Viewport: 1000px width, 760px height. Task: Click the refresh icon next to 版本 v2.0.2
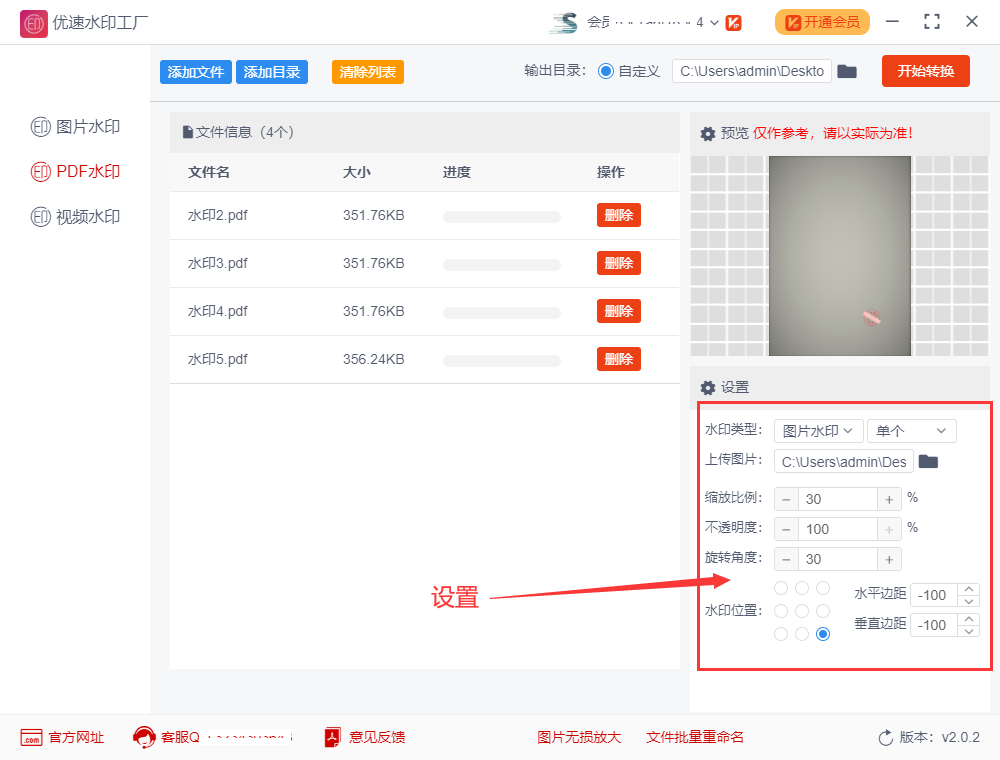[x=885, y=737]
